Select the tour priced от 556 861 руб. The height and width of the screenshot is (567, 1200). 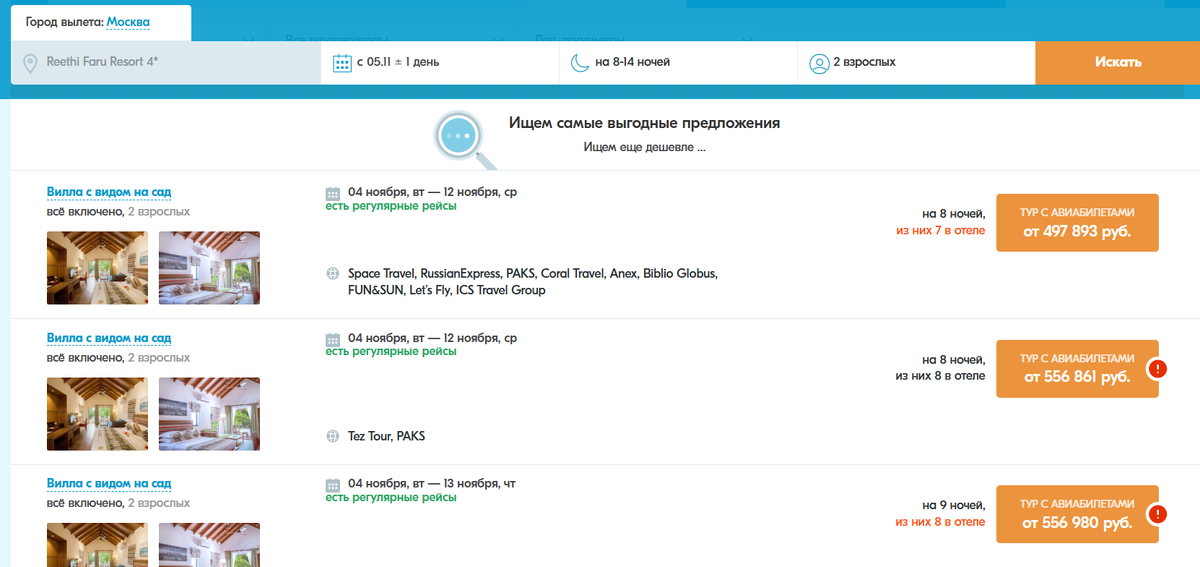(x=1077, y=369)
